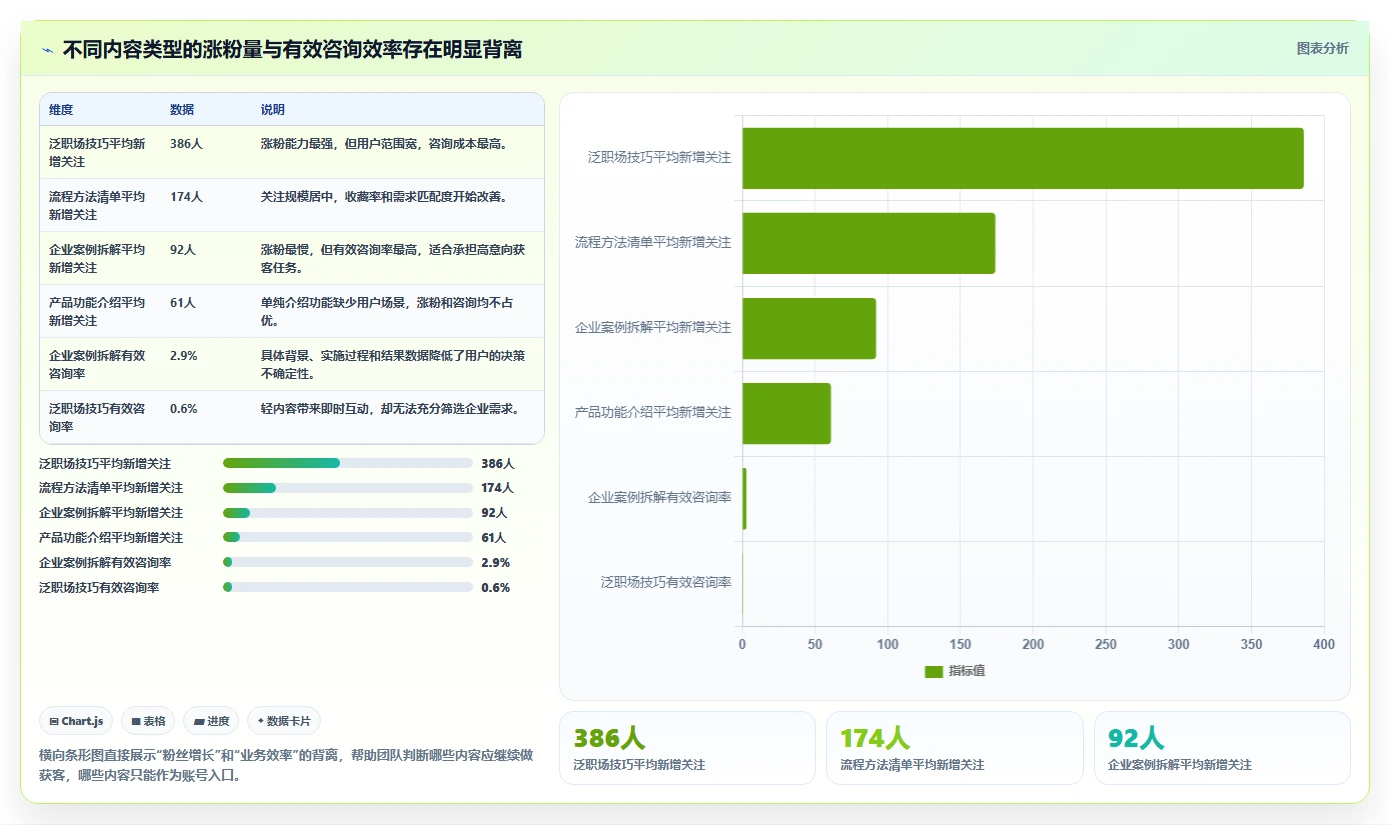Click description starting 涨粉能力最强
The image size is (1390, 825).
click(x=385, y=144)
